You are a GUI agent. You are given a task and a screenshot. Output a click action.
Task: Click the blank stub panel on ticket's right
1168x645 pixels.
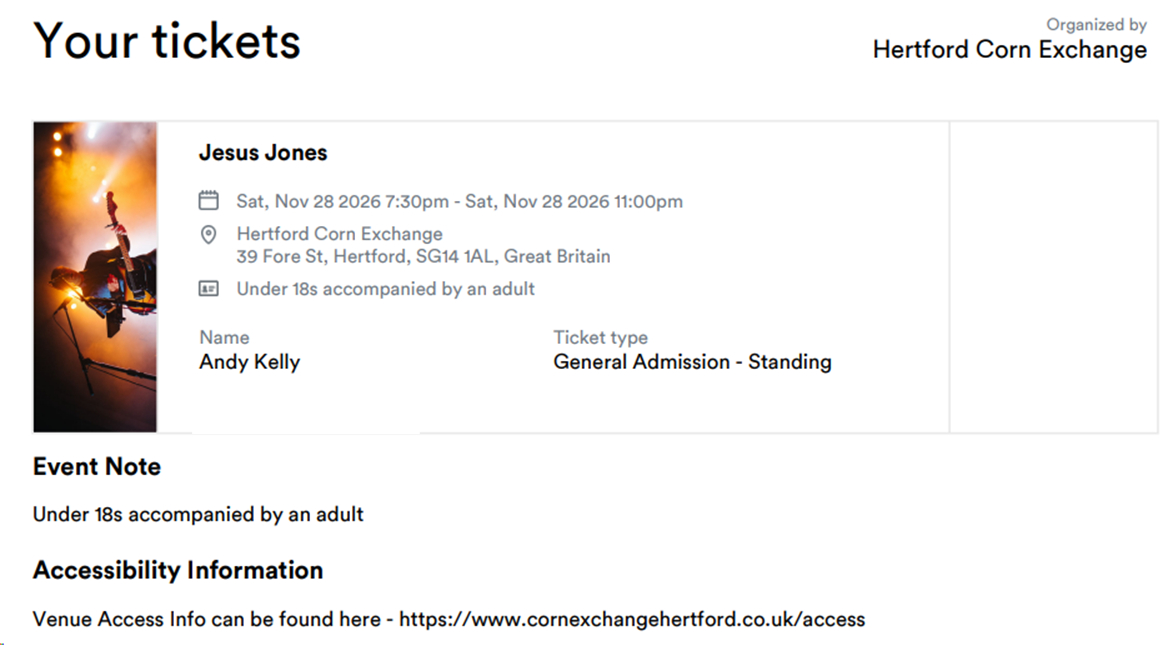(x=1053, y=277)
